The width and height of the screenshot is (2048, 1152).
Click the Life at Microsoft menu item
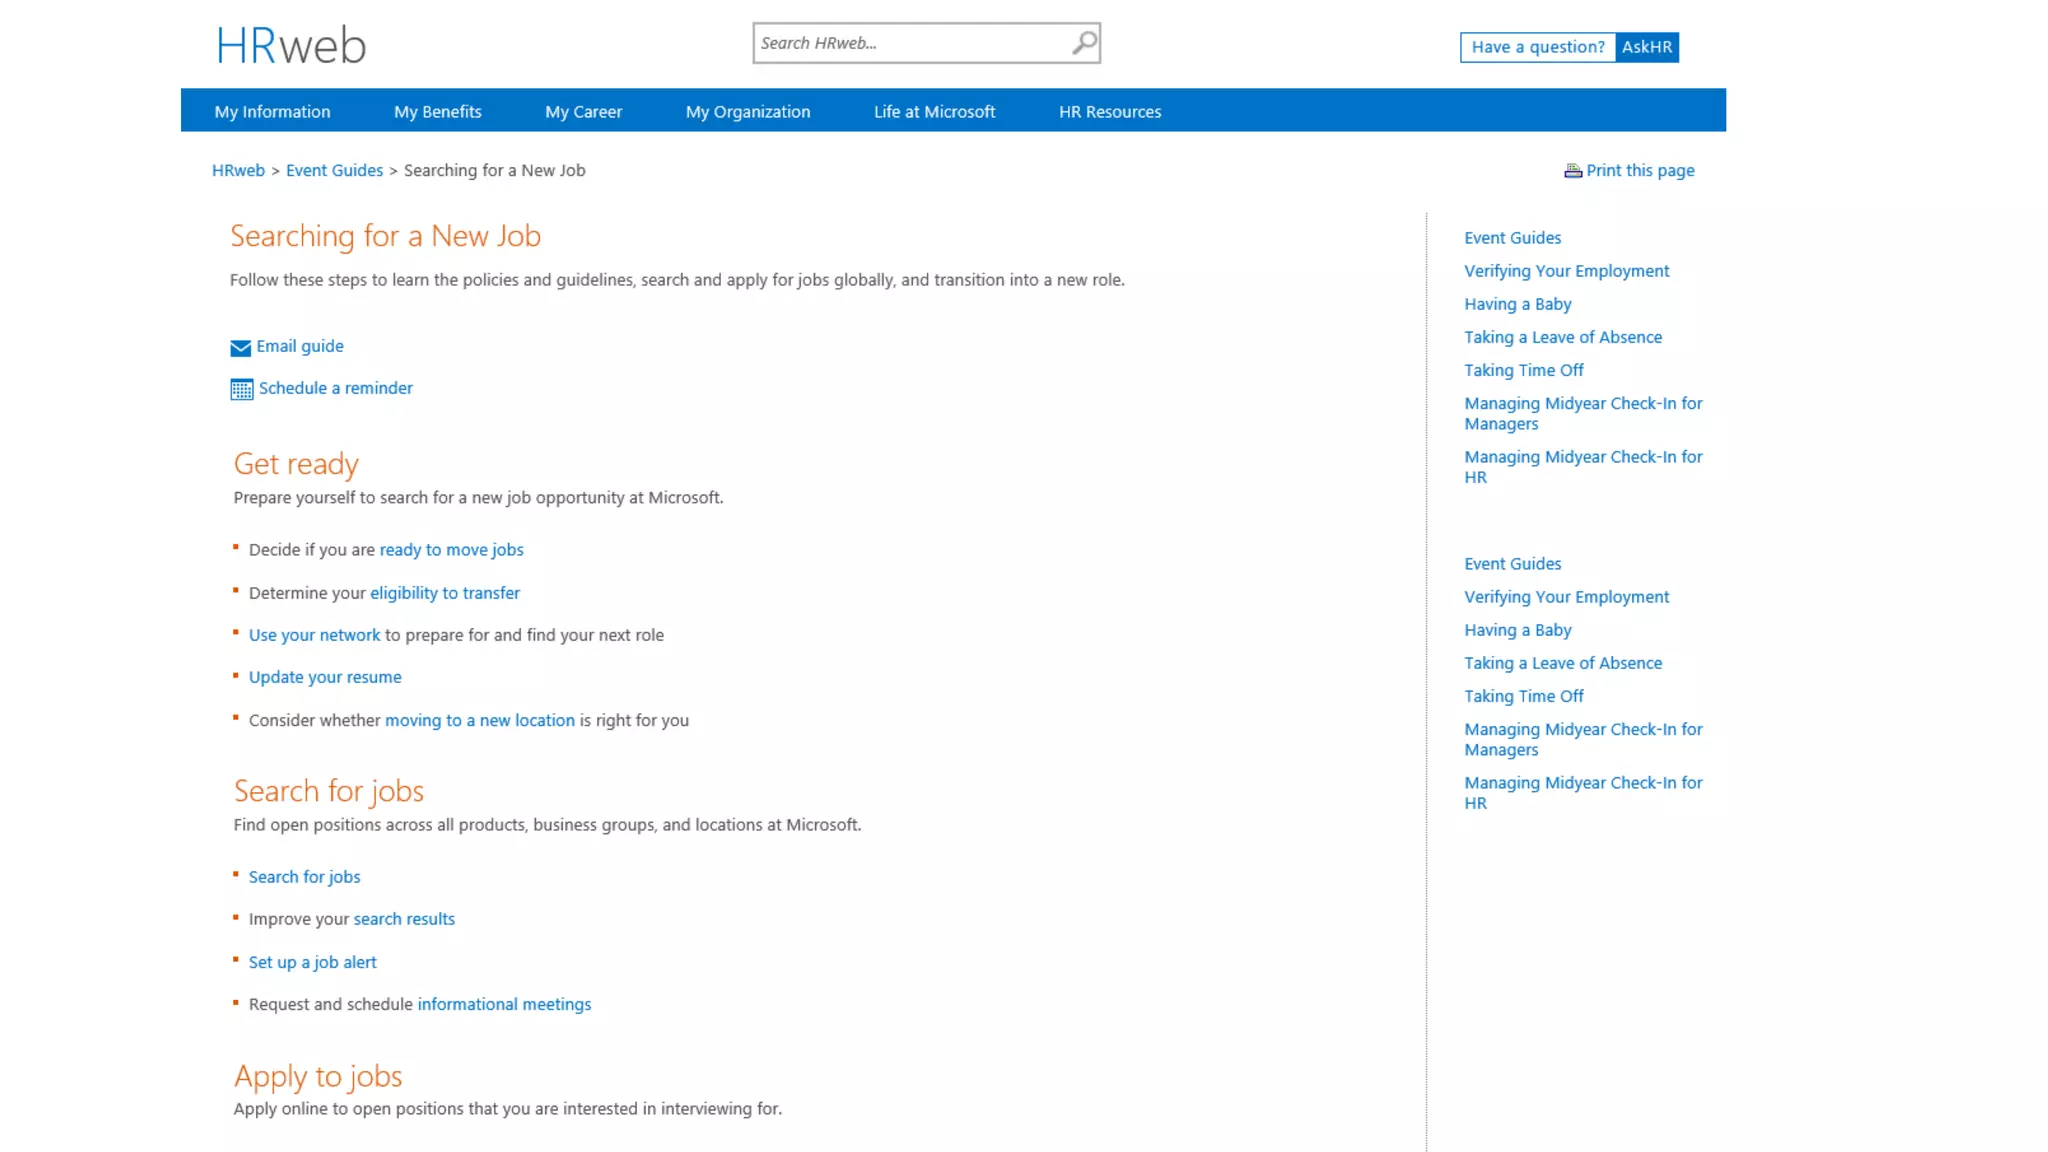click(x=934, y=112)
